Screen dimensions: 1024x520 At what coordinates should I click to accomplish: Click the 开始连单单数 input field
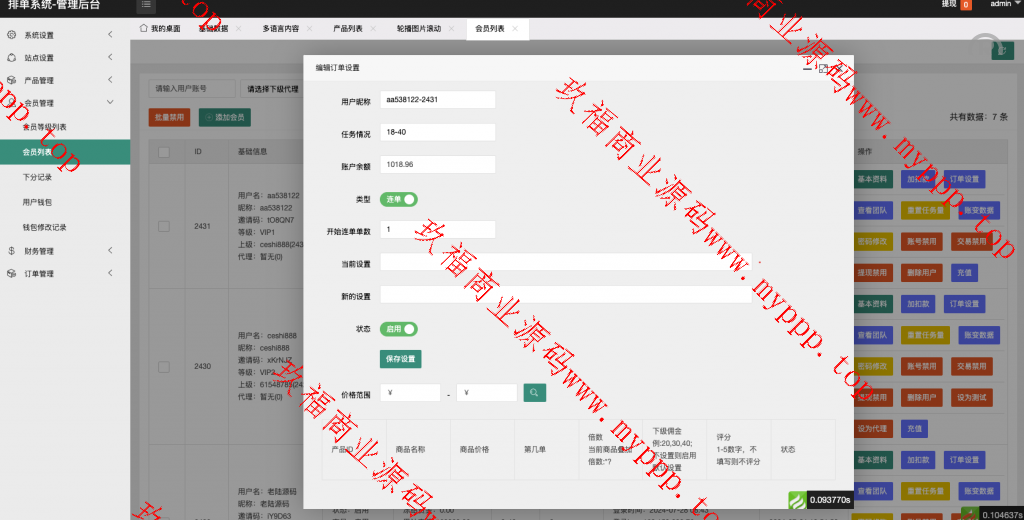[438, 229]
